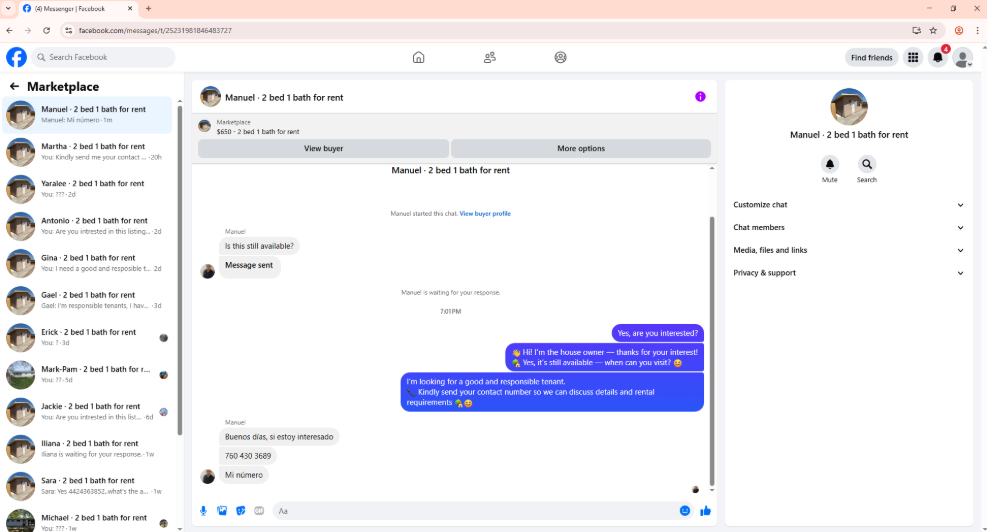The height and width of the screenshot is (532, 987).
Task: Click the Mute bell icon
Action: [830, 164]
